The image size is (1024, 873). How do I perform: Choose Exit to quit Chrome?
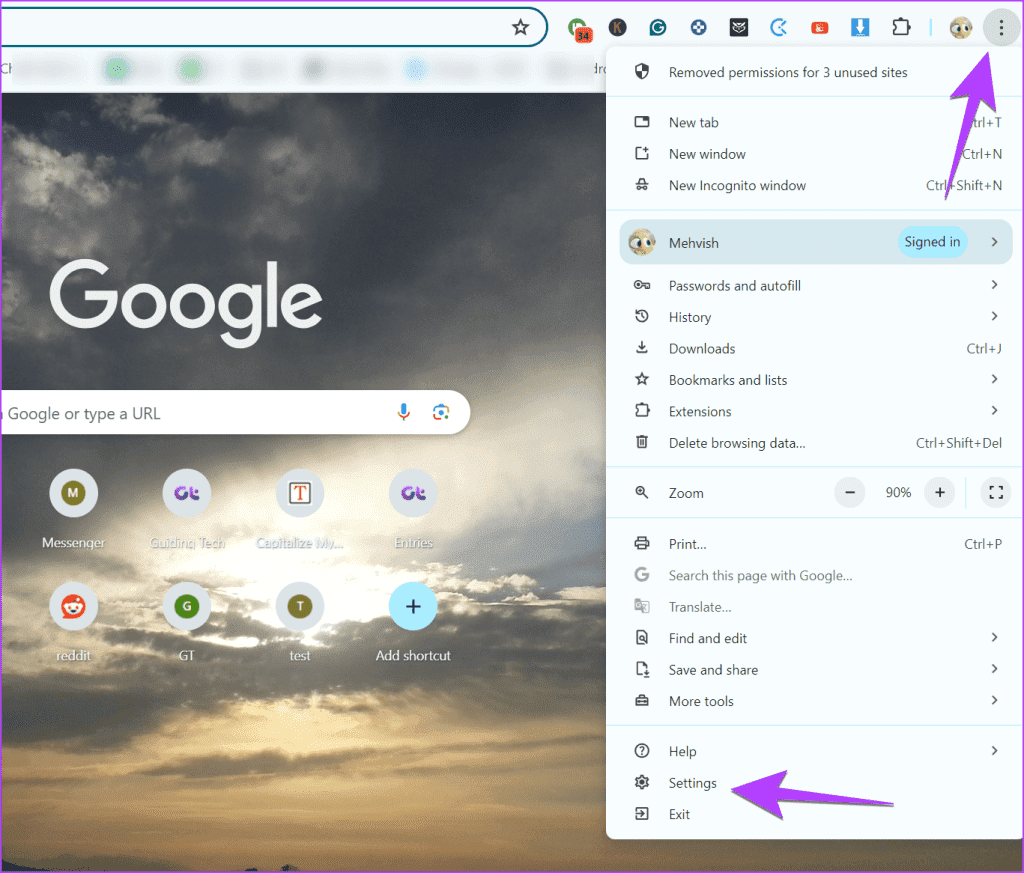814,814
